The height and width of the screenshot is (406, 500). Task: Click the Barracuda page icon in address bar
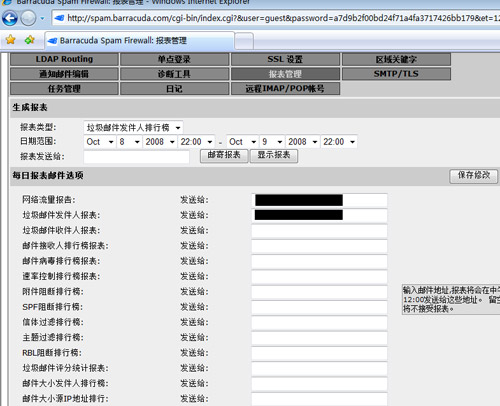point(59,18)
